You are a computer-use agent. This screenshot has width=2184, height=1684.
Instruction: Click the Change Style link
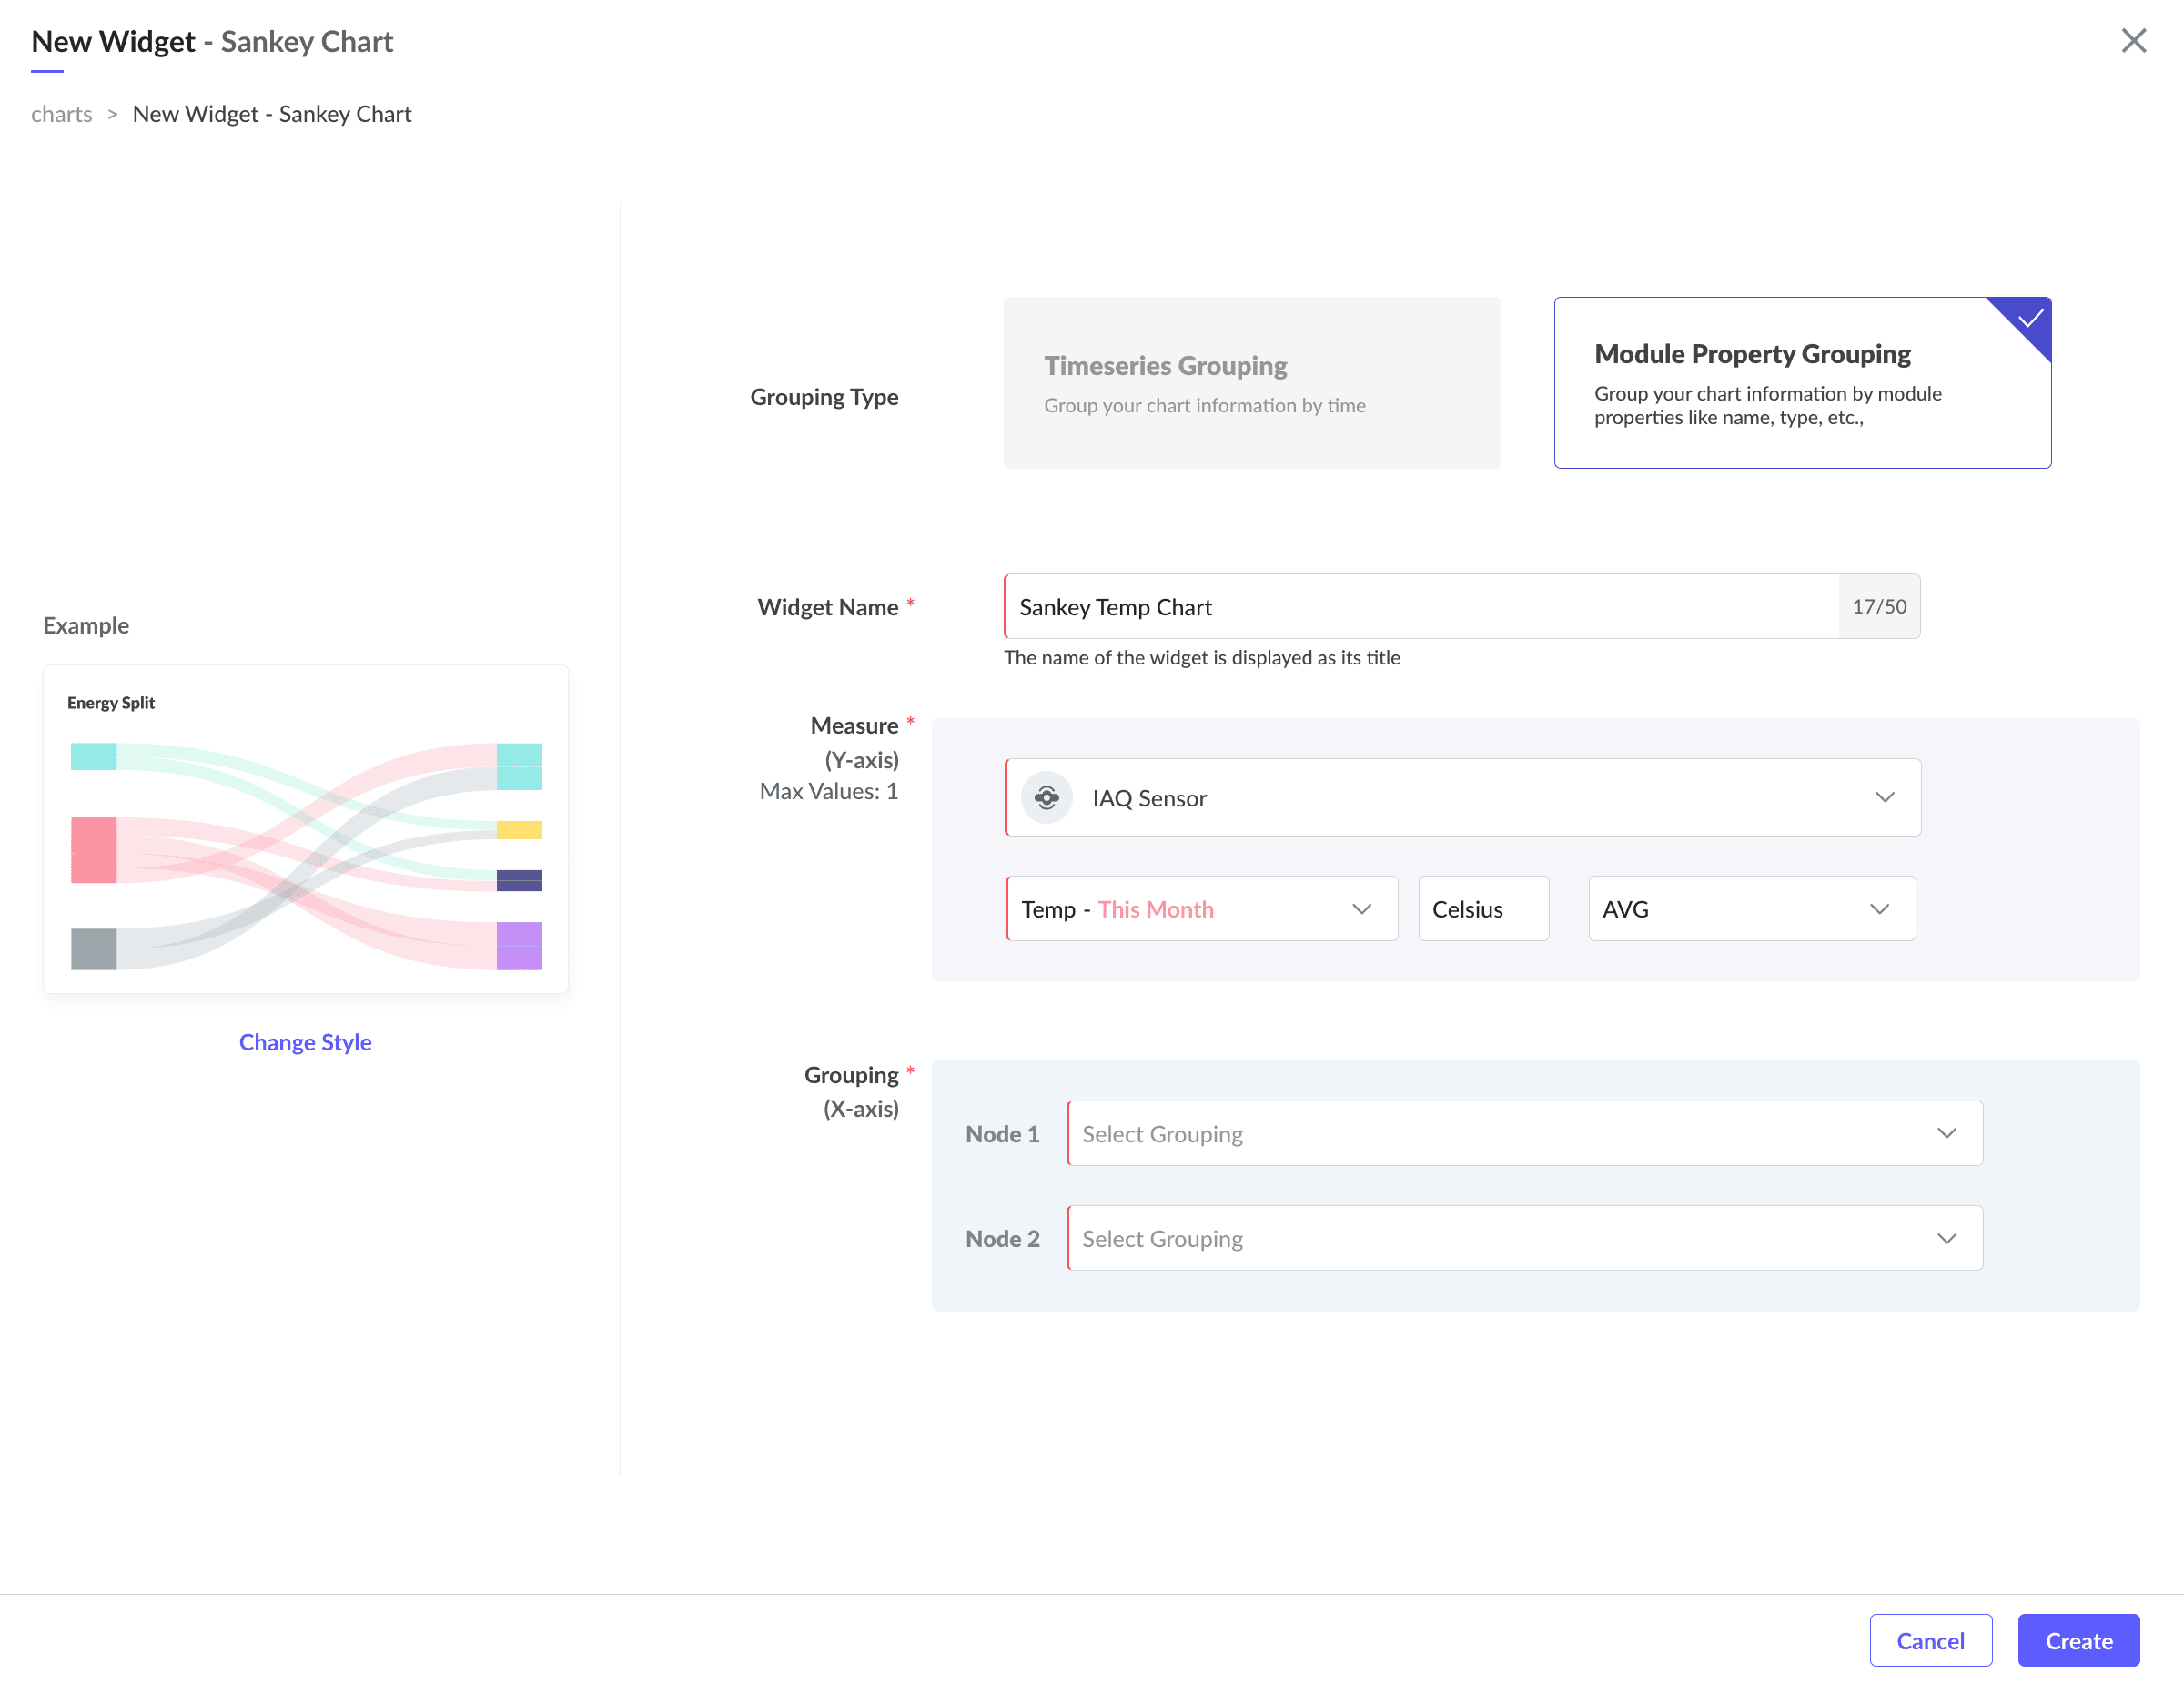coord(305,1042)
